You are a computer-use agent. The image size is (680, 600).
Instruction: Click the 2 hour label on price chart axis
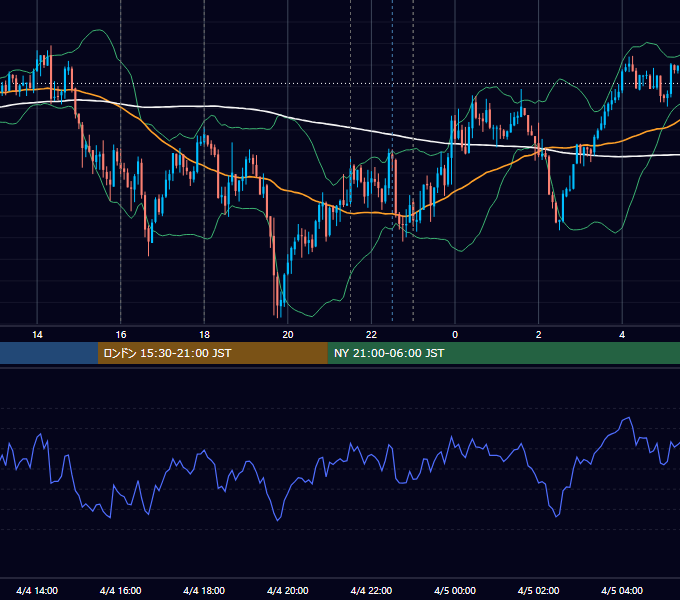click(x=539, y=335)
